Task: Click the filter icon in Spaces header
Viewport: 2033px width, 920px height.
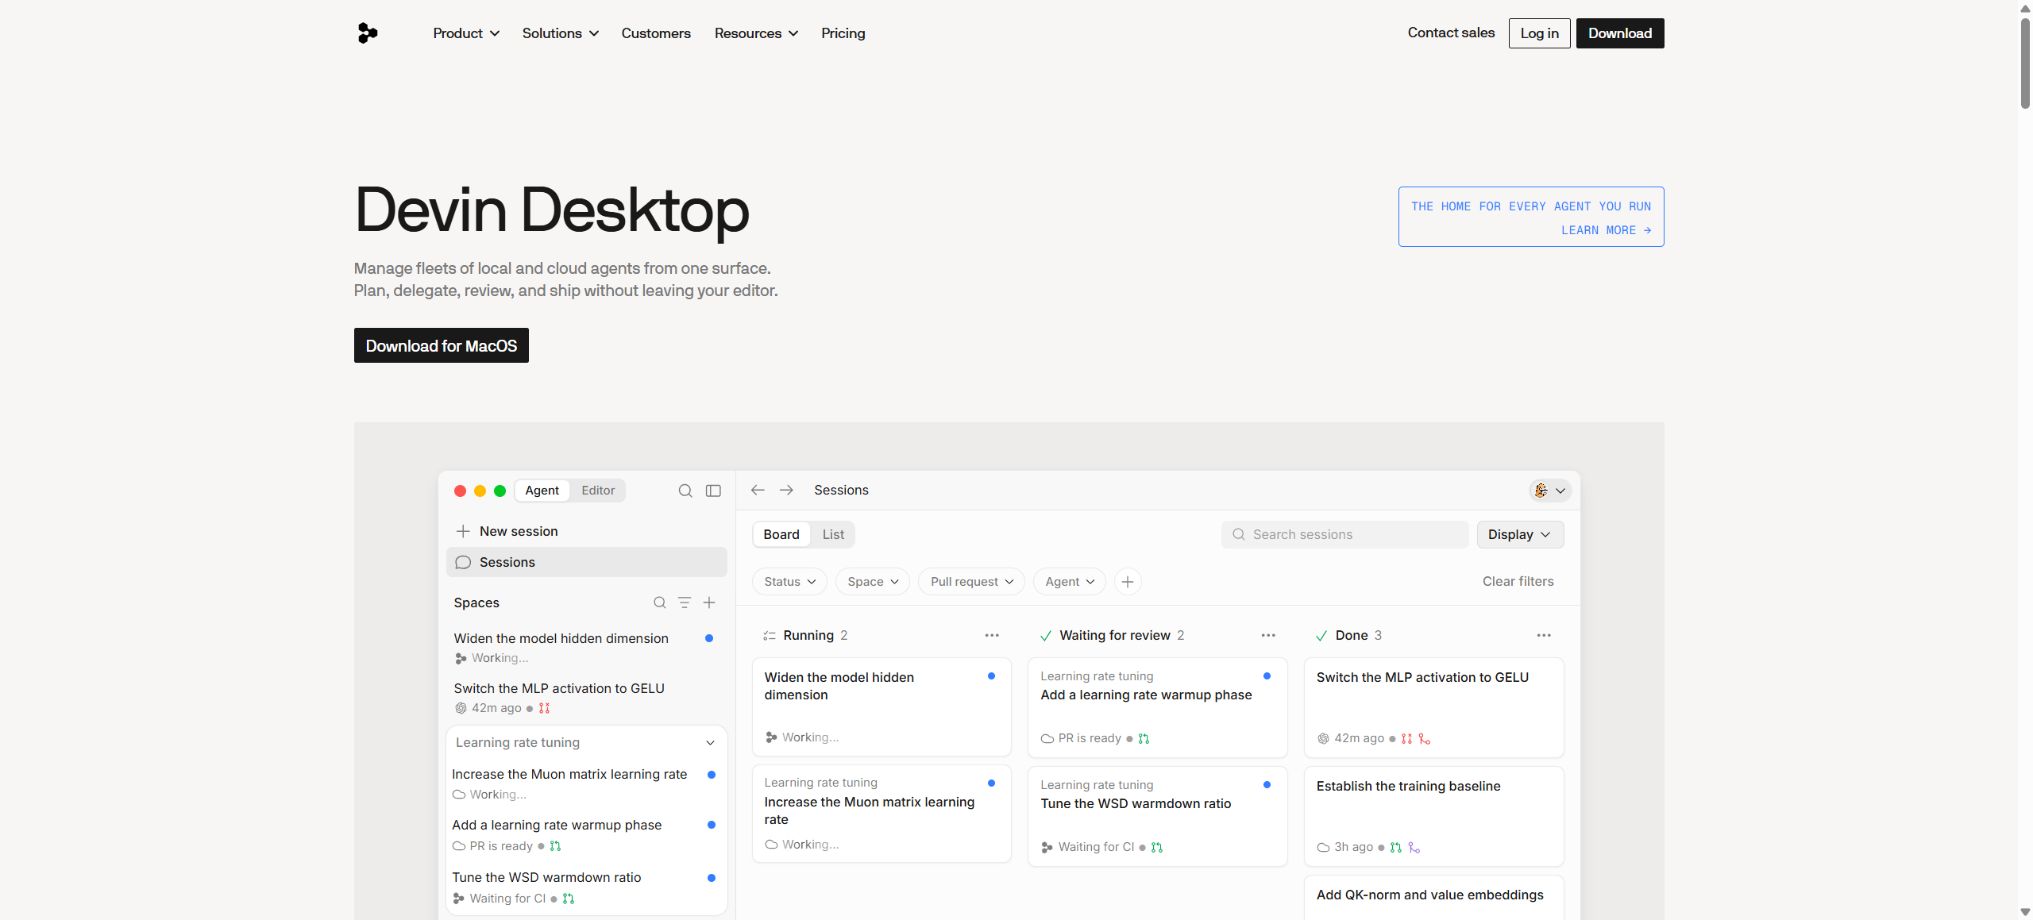Action: tap(685, 603)
